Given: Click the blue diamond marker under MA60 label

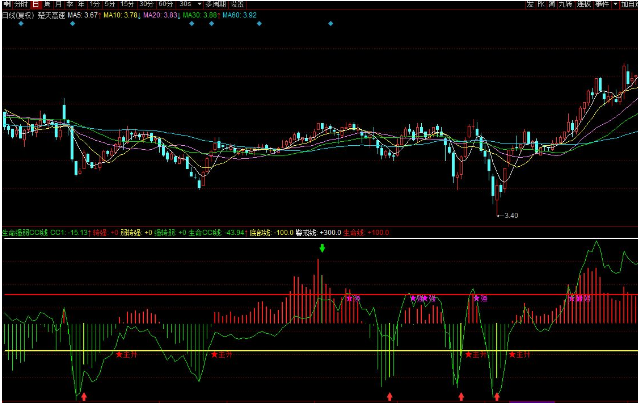Looking at the screenshot, I should coord(259,24).
